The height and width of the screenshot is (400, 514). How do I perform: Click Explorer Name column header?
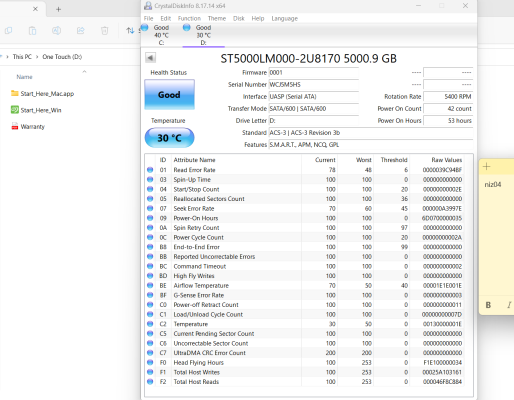click(x=24, y=77)
